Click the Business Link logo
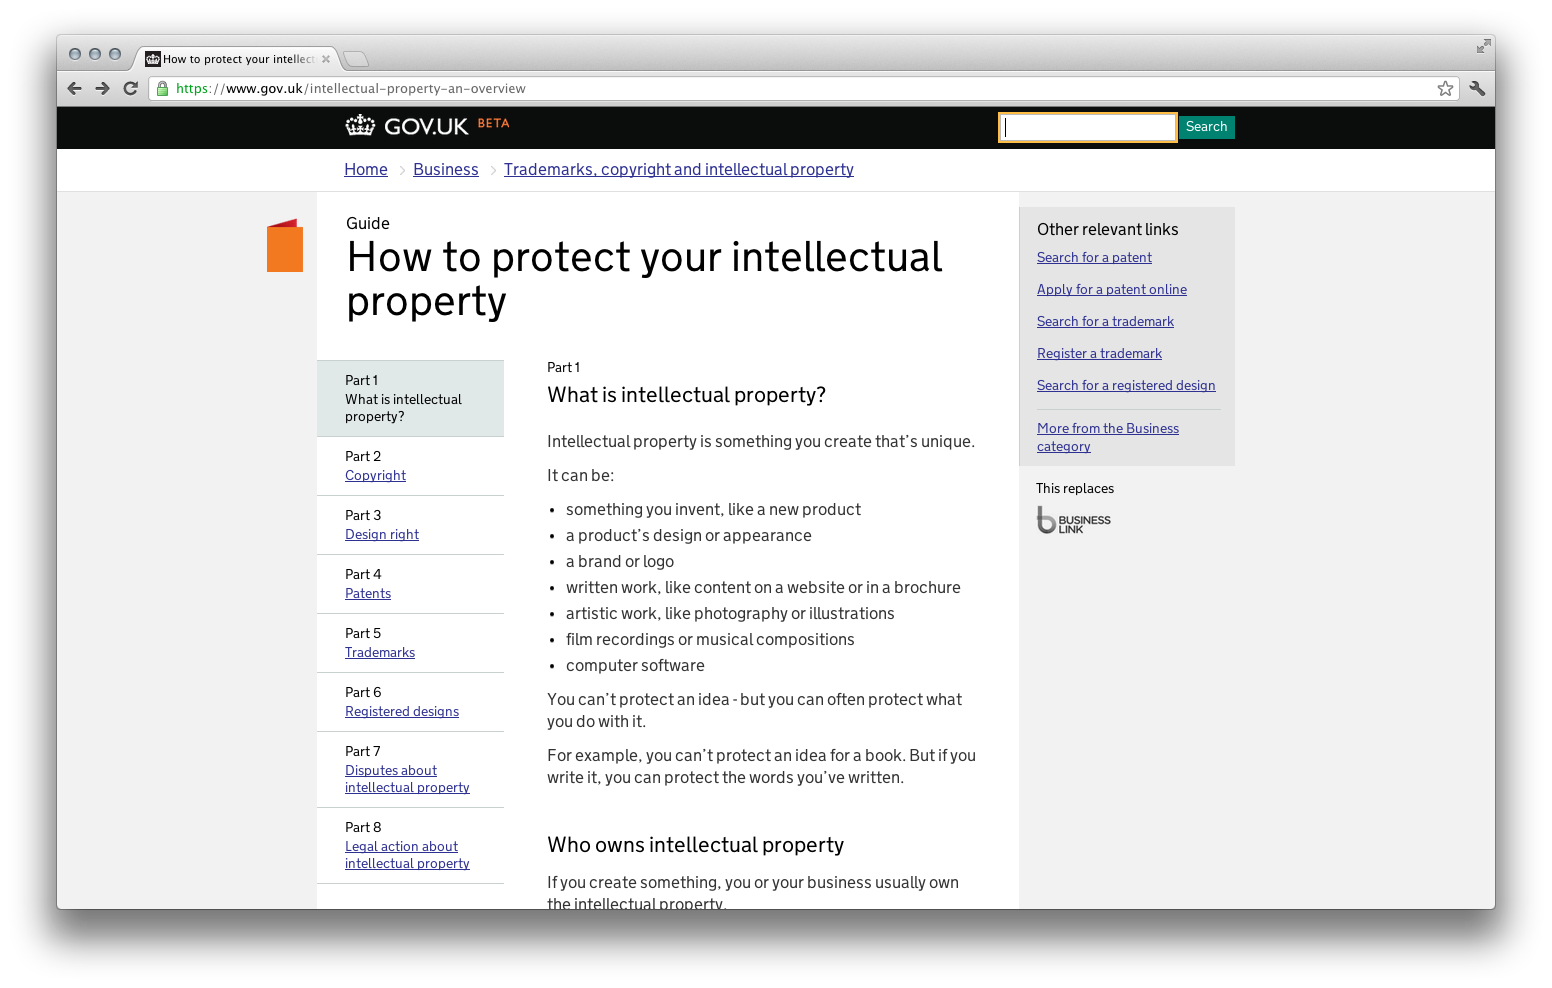1552x988 pixels. coord(1073,520)
